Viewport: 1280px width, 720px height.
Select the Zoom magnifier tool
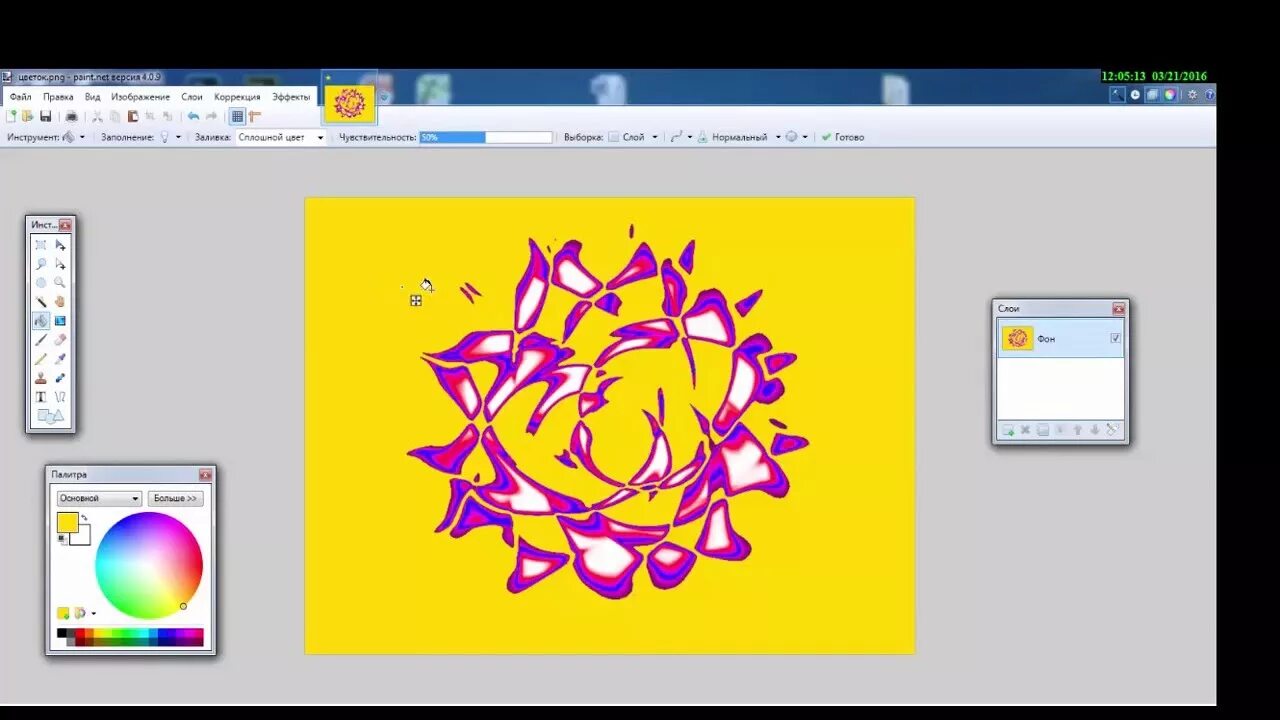(60, 283)
